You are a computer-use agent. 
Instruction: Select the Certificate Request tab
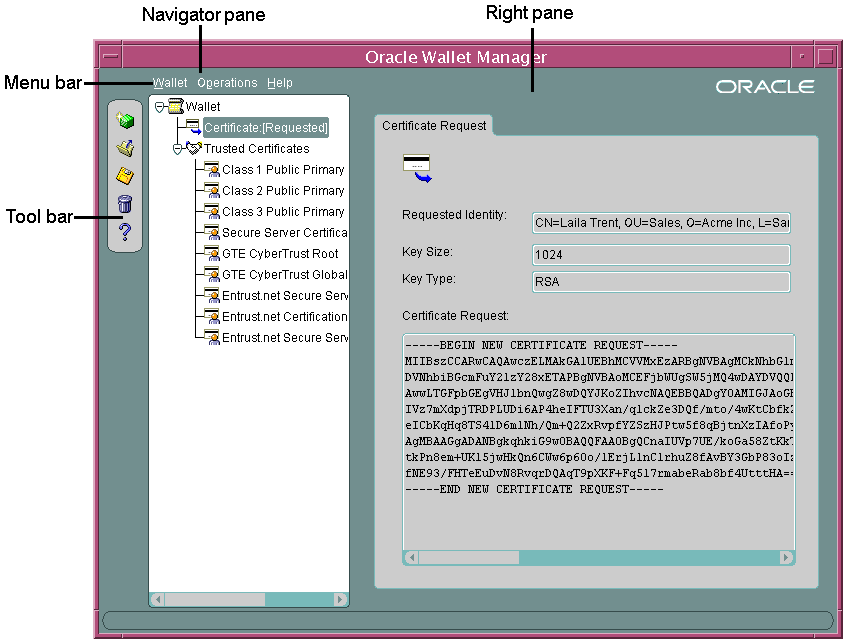[x=434, y=126]
